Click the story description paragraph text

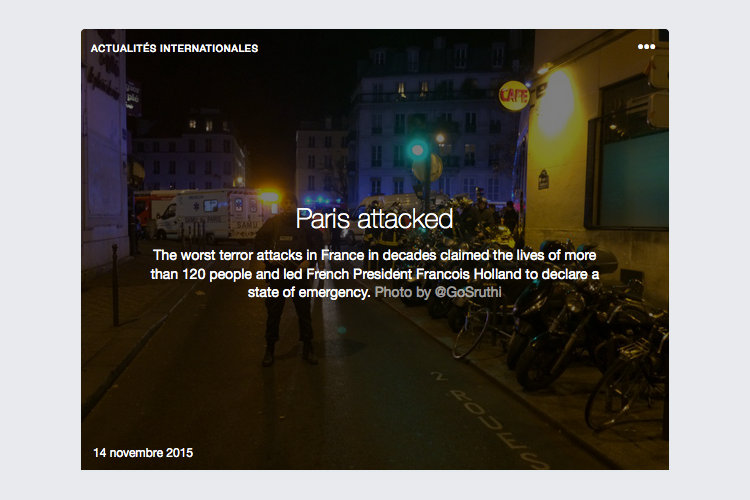click(x=375, y=274)
